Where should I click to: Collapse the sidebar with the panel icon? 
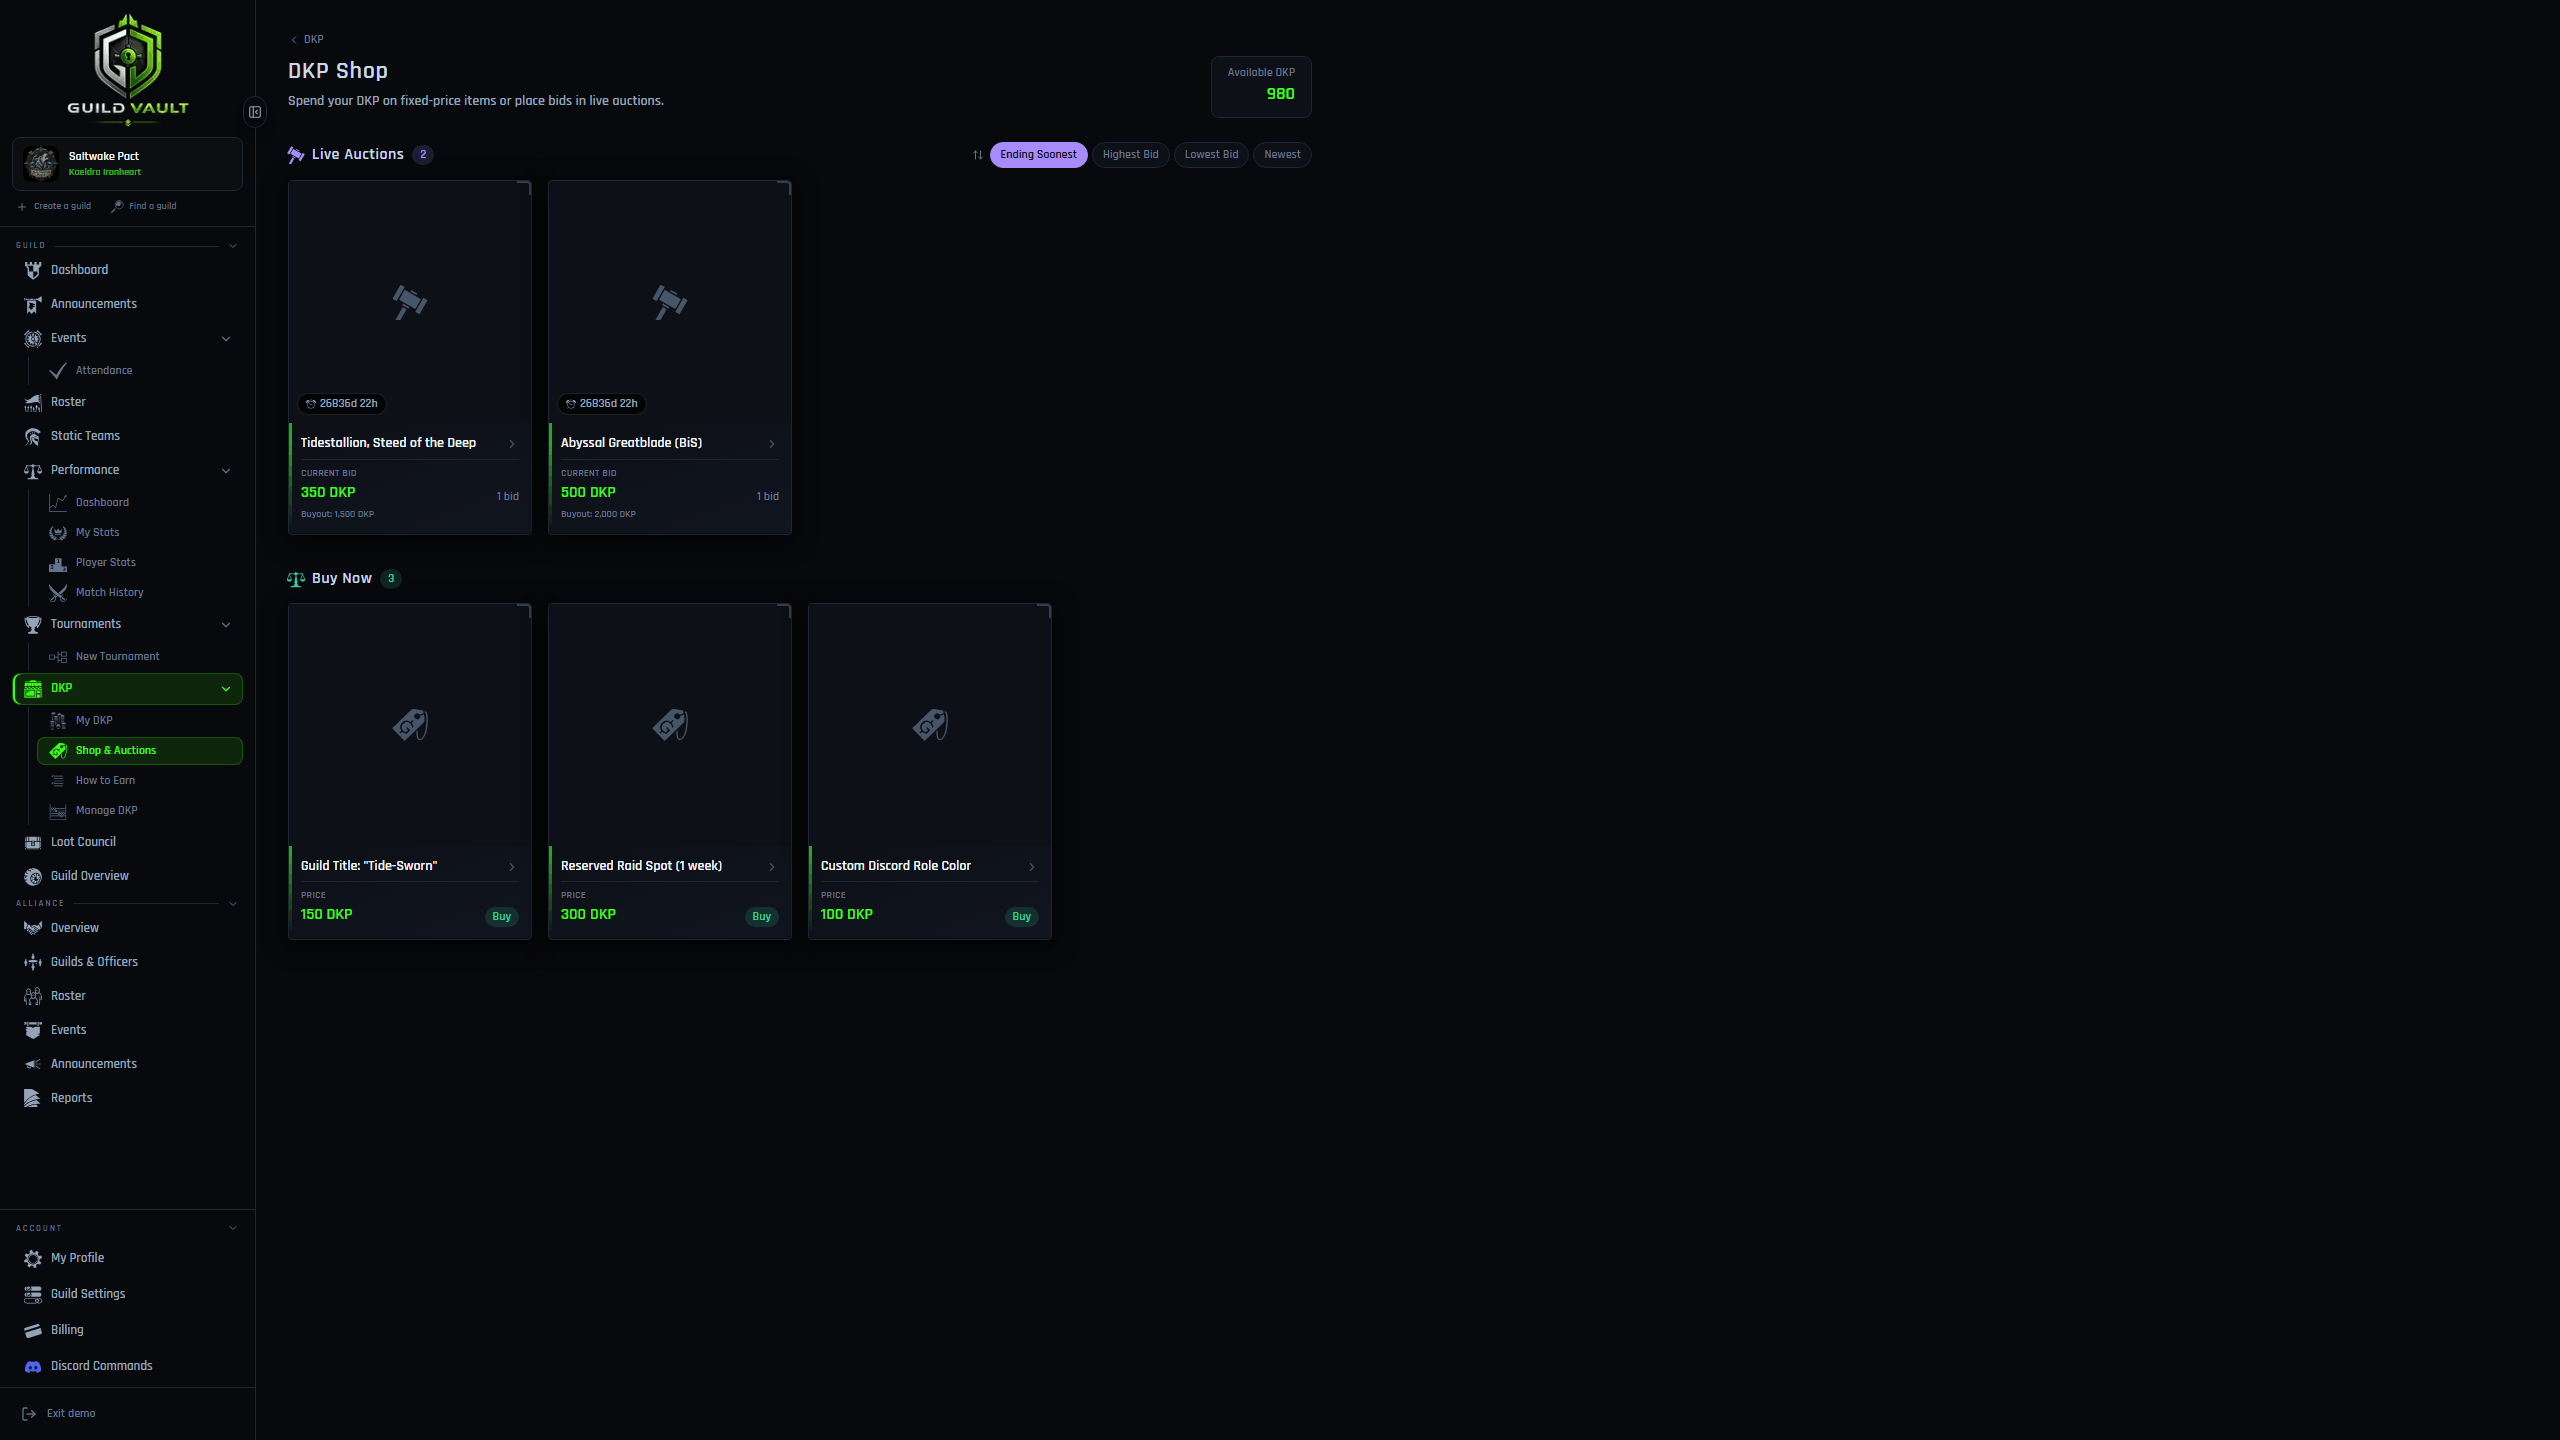tap(255, 112)
